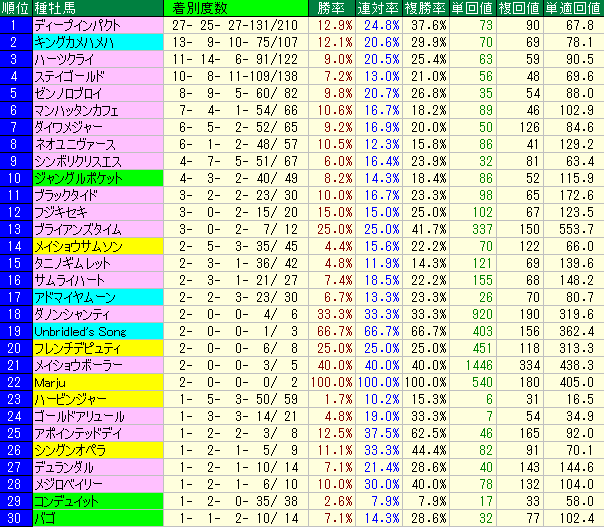The width and height of the screenshot is (604, 527).
Task: Select the シングンオペラ row name
Action: point(70,450)
